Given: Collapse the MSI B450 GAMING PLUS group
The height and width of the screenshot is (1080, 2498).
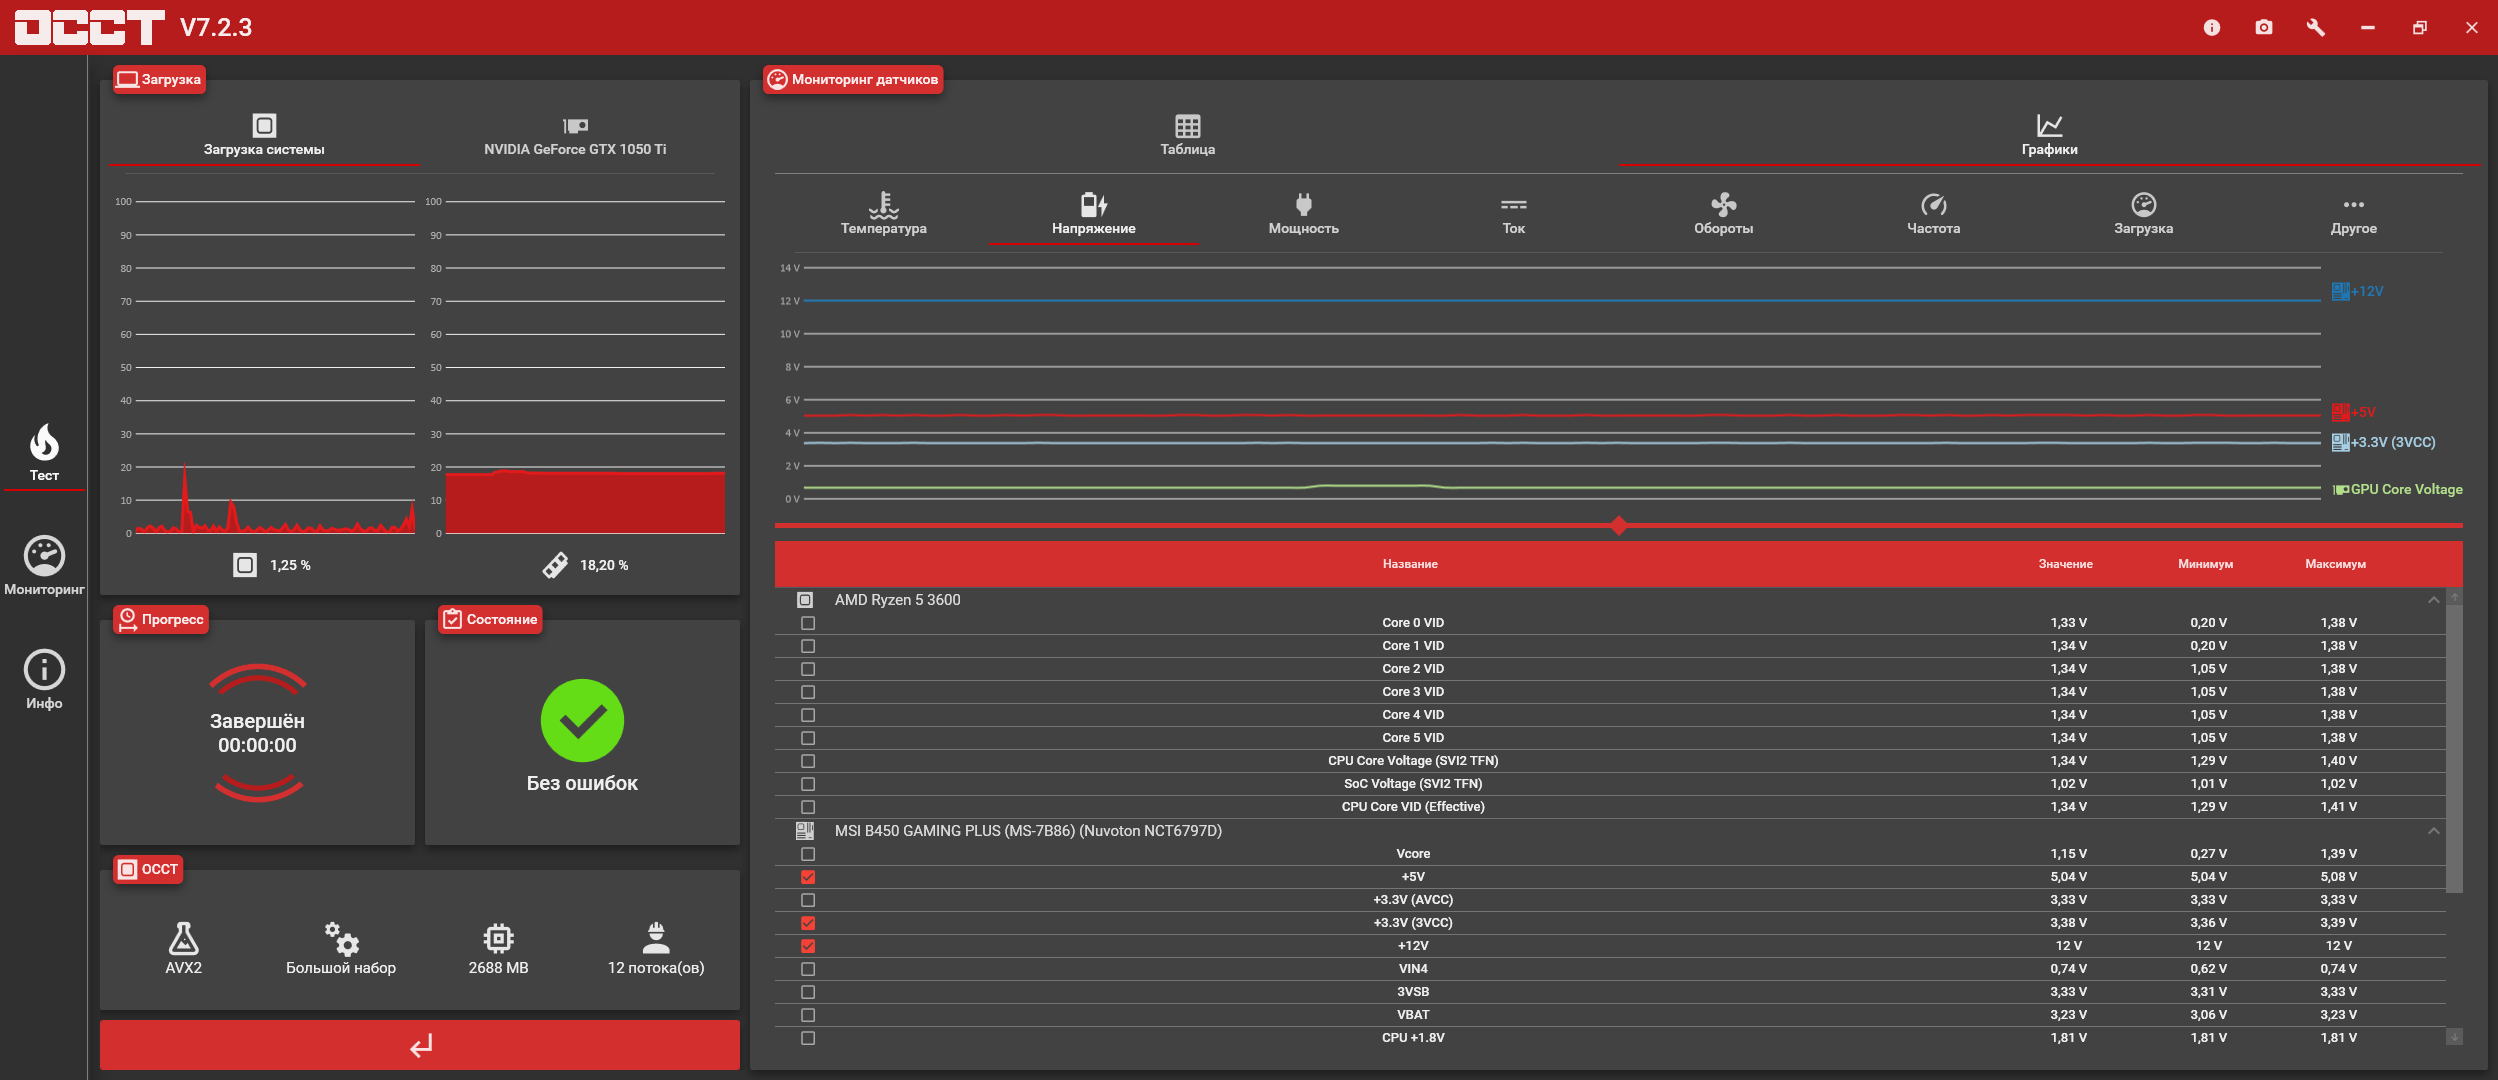Looking at the screenshot, I should (x=2433, y=831).
